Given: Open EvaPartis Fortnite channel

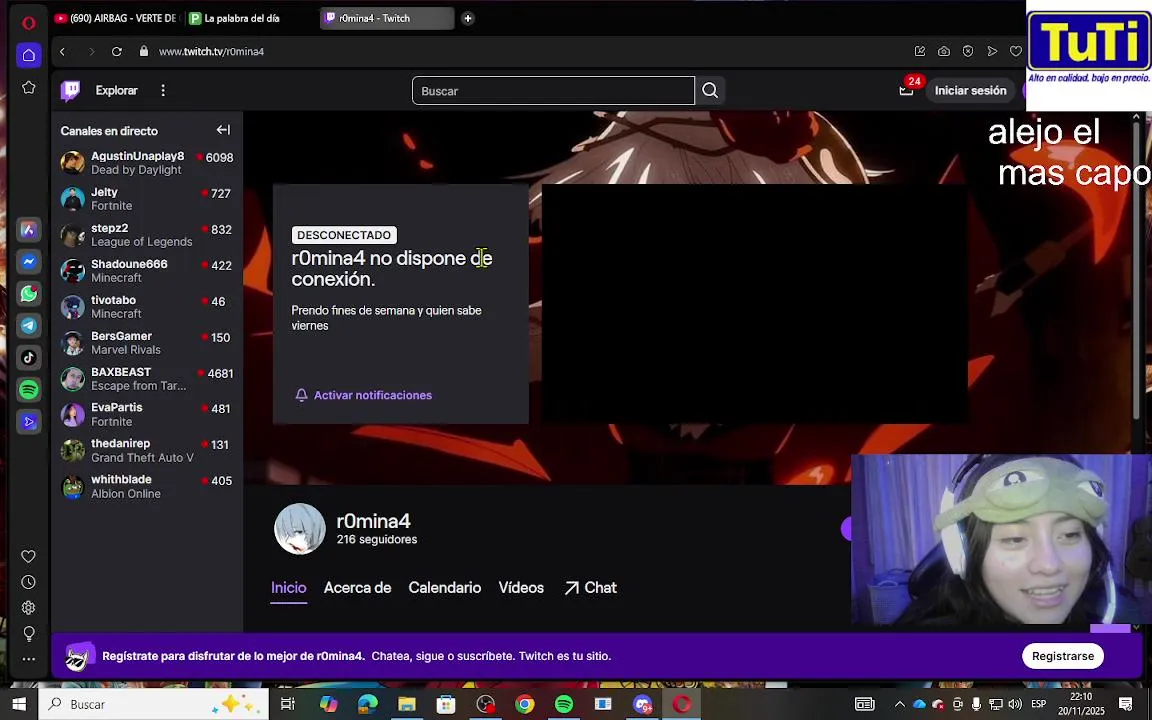Looking at the screenshot, I should click(x=147, y=414).
